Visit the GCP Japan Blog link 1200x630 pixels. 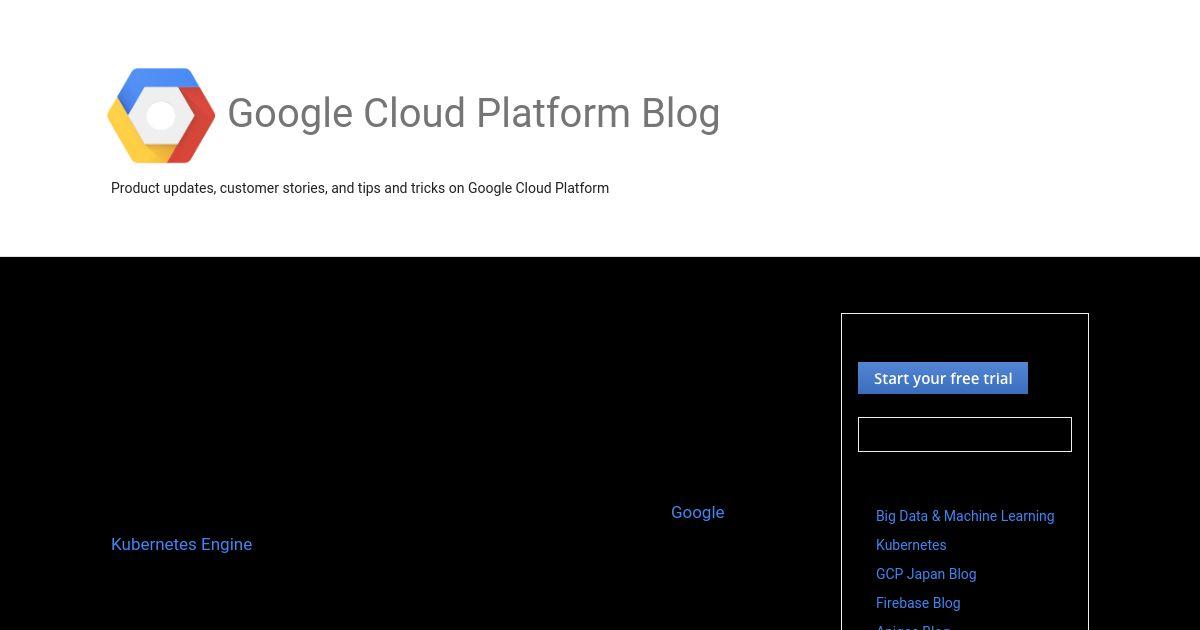pos(926,574)
